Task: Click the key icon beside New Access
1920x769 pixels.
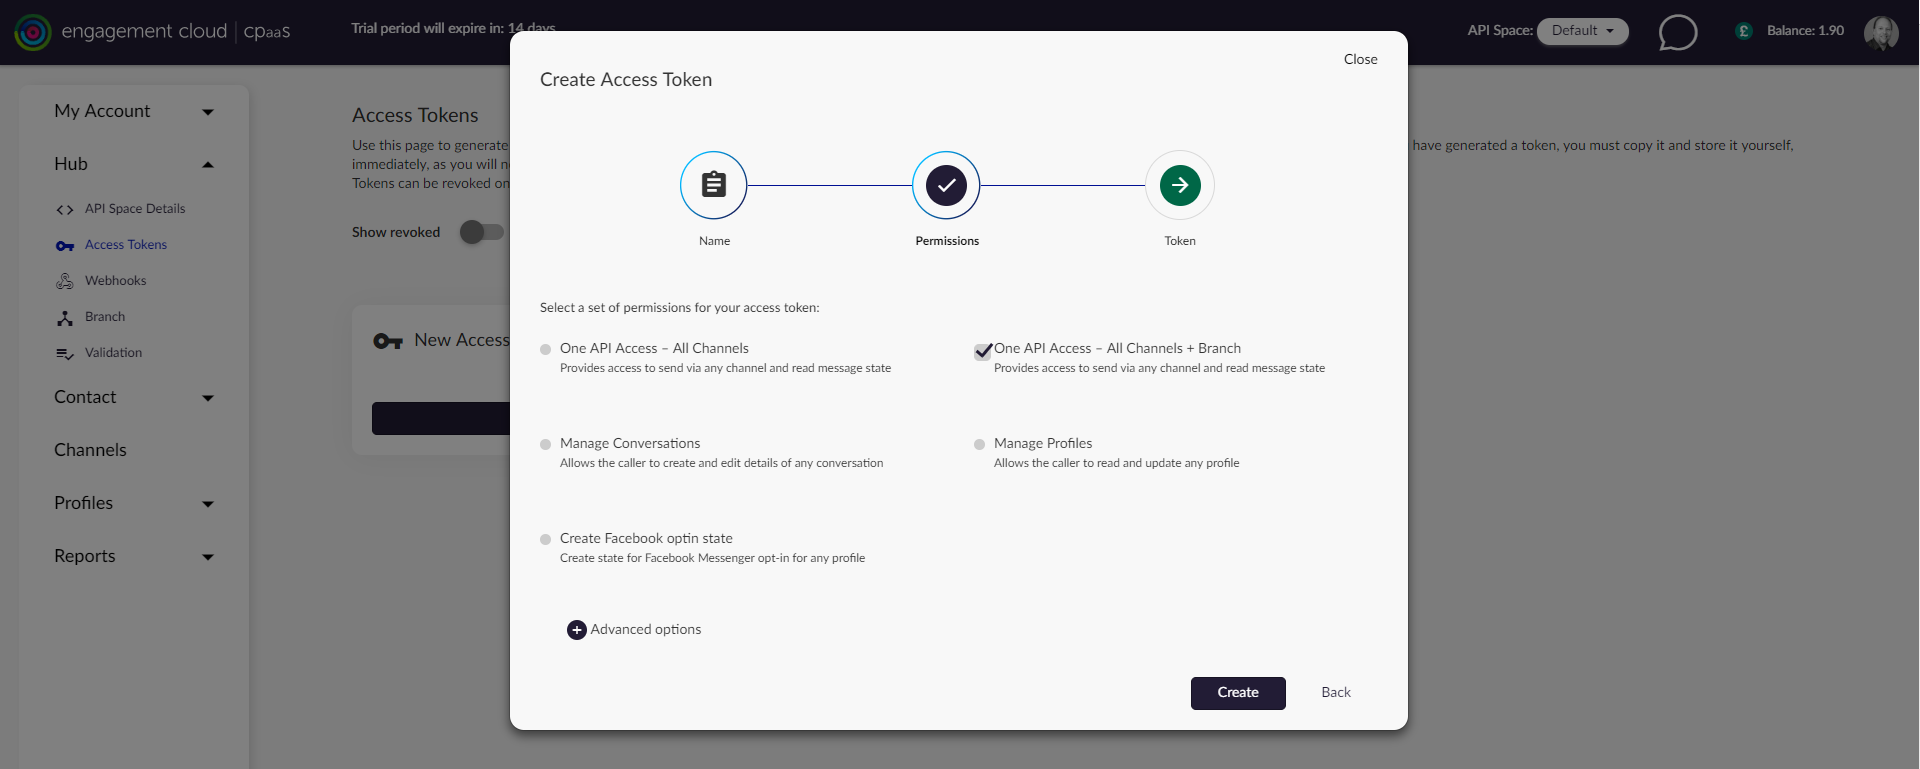Action: tap(388, 341)
